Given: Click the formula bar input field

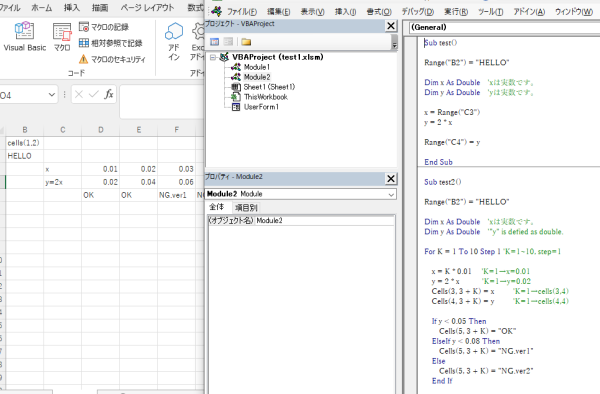Looking at the screenshot, I should [162, 102].
